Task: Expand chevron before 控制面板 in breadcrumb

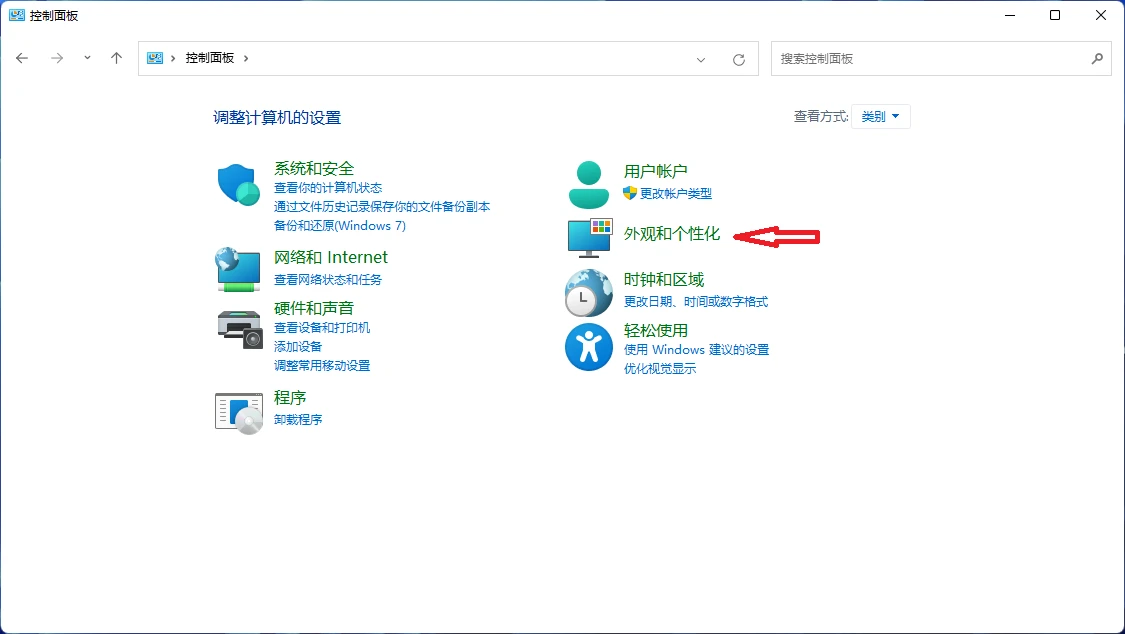Action: pos(173,58)
